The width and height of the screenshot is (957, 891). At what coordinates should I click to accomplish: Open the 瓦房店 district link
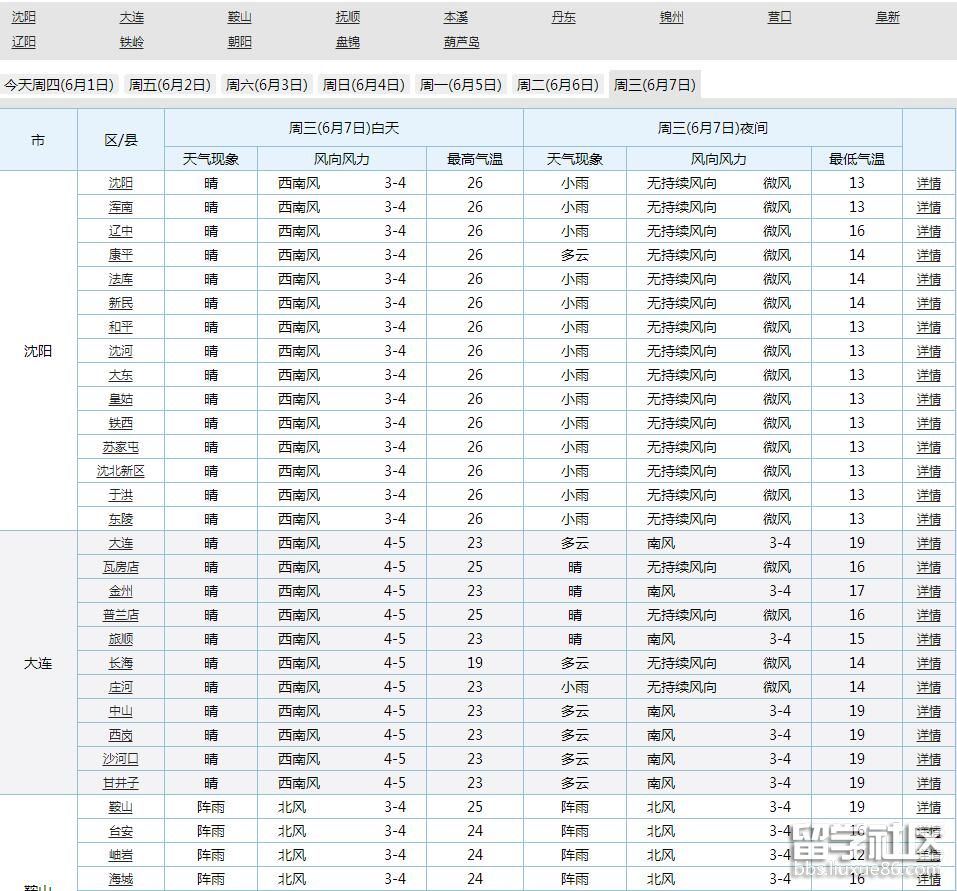(x=120, y=567)
